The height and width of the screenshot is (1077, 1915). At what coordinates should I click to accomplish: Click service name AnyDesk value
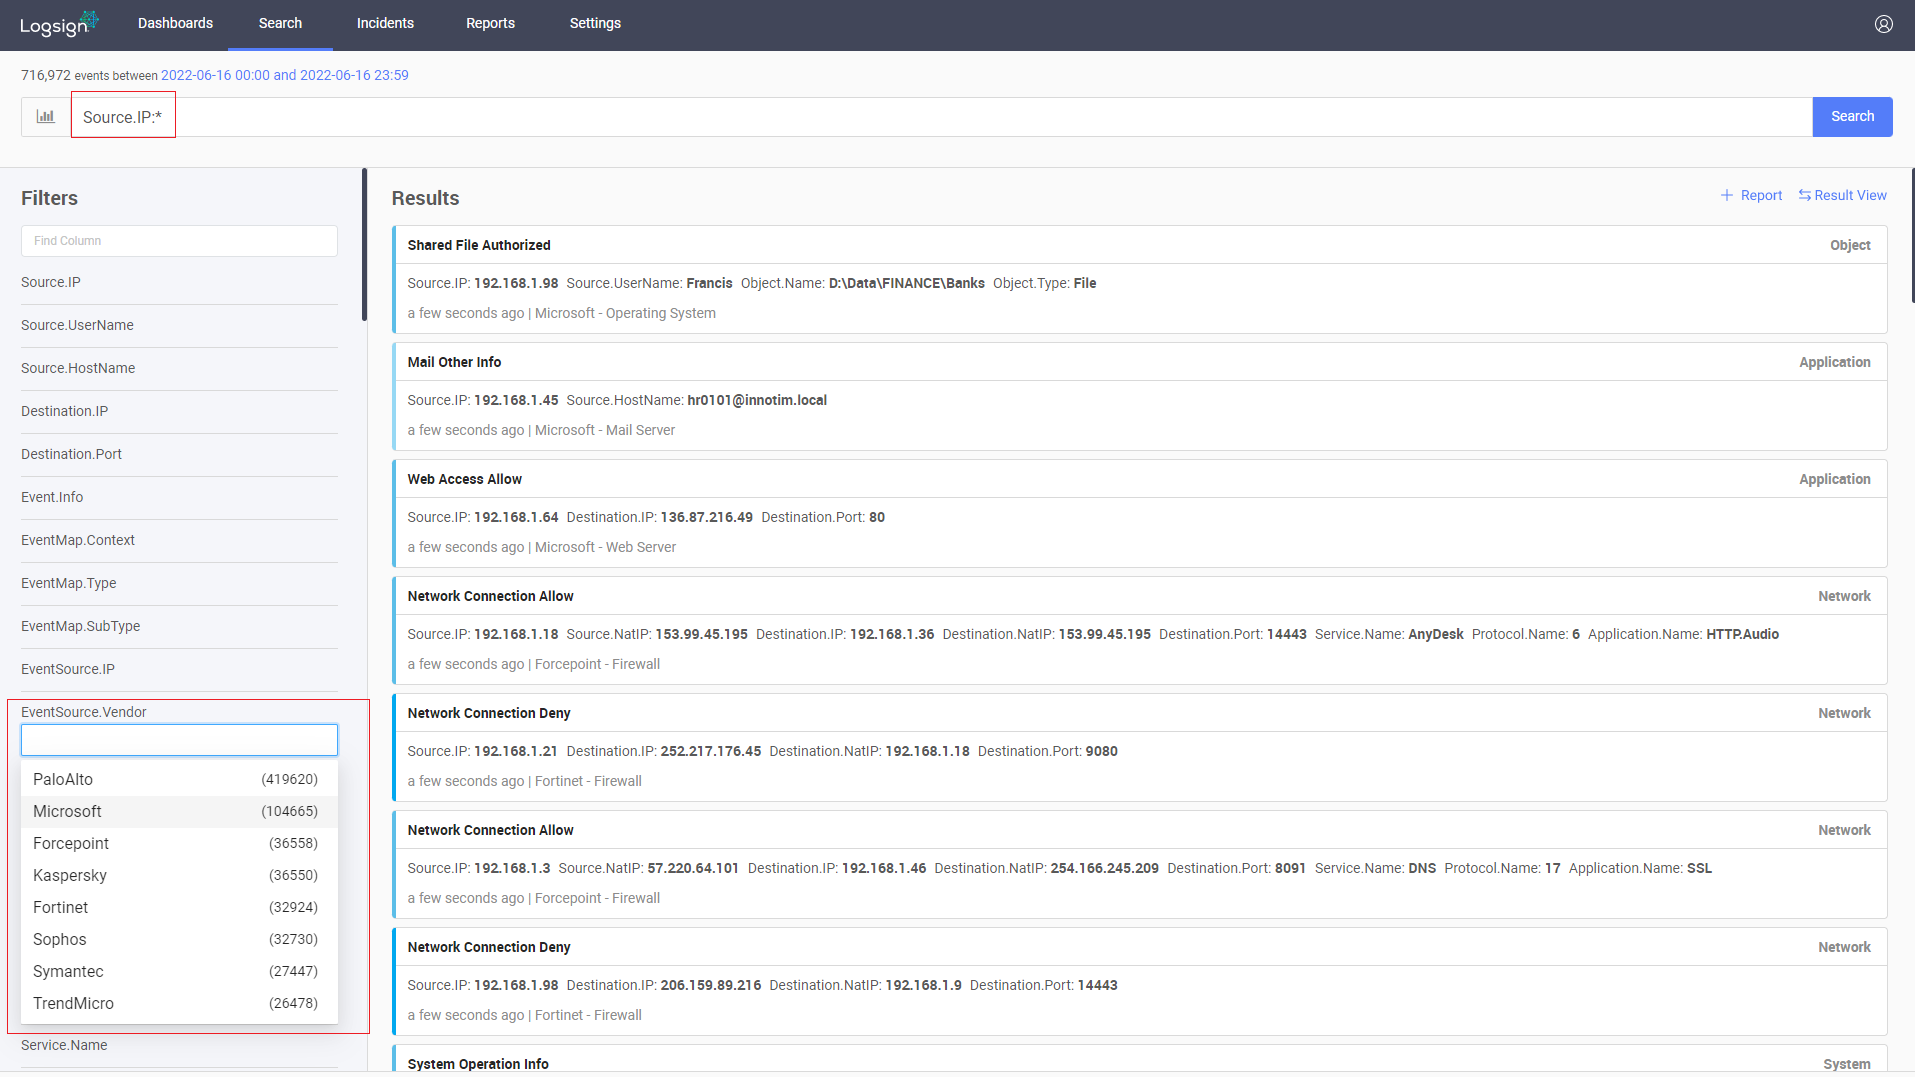(x=1435, y=634)
